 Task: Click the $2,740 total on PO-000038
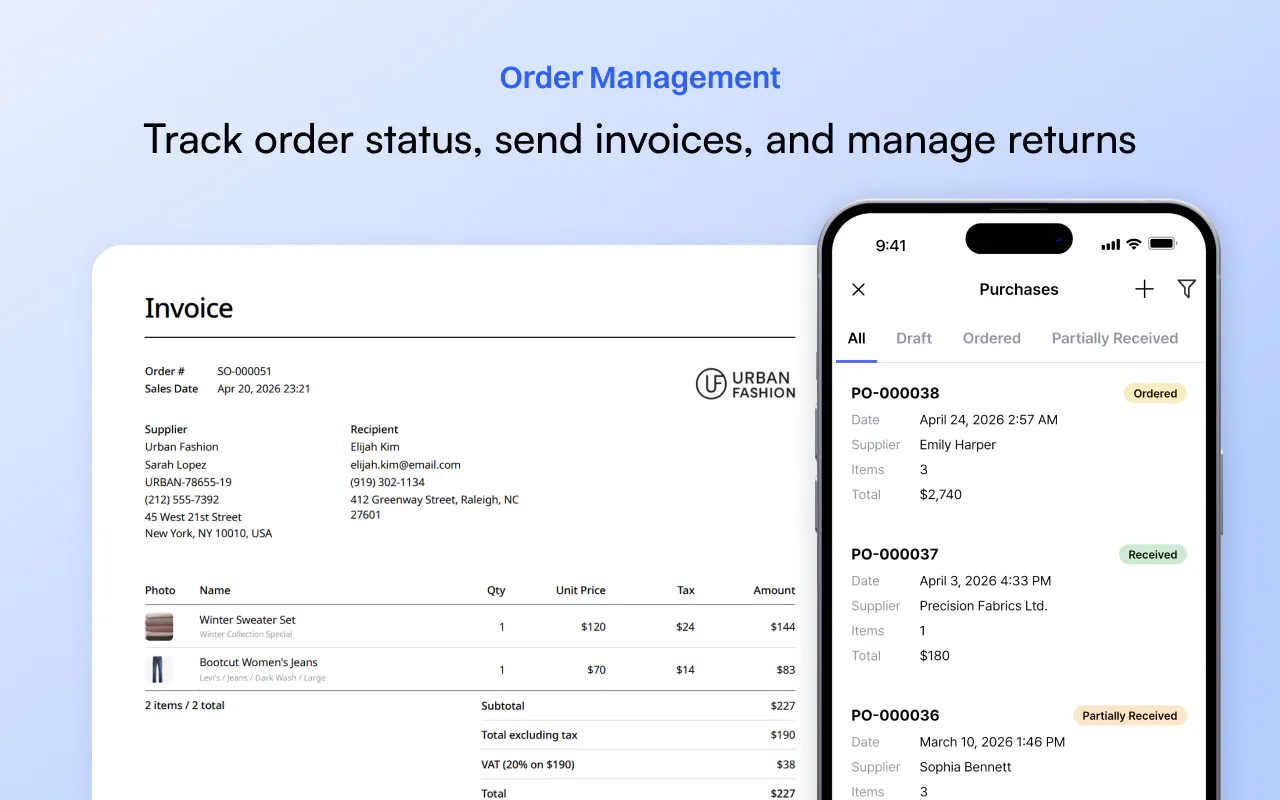click(941, 494)
